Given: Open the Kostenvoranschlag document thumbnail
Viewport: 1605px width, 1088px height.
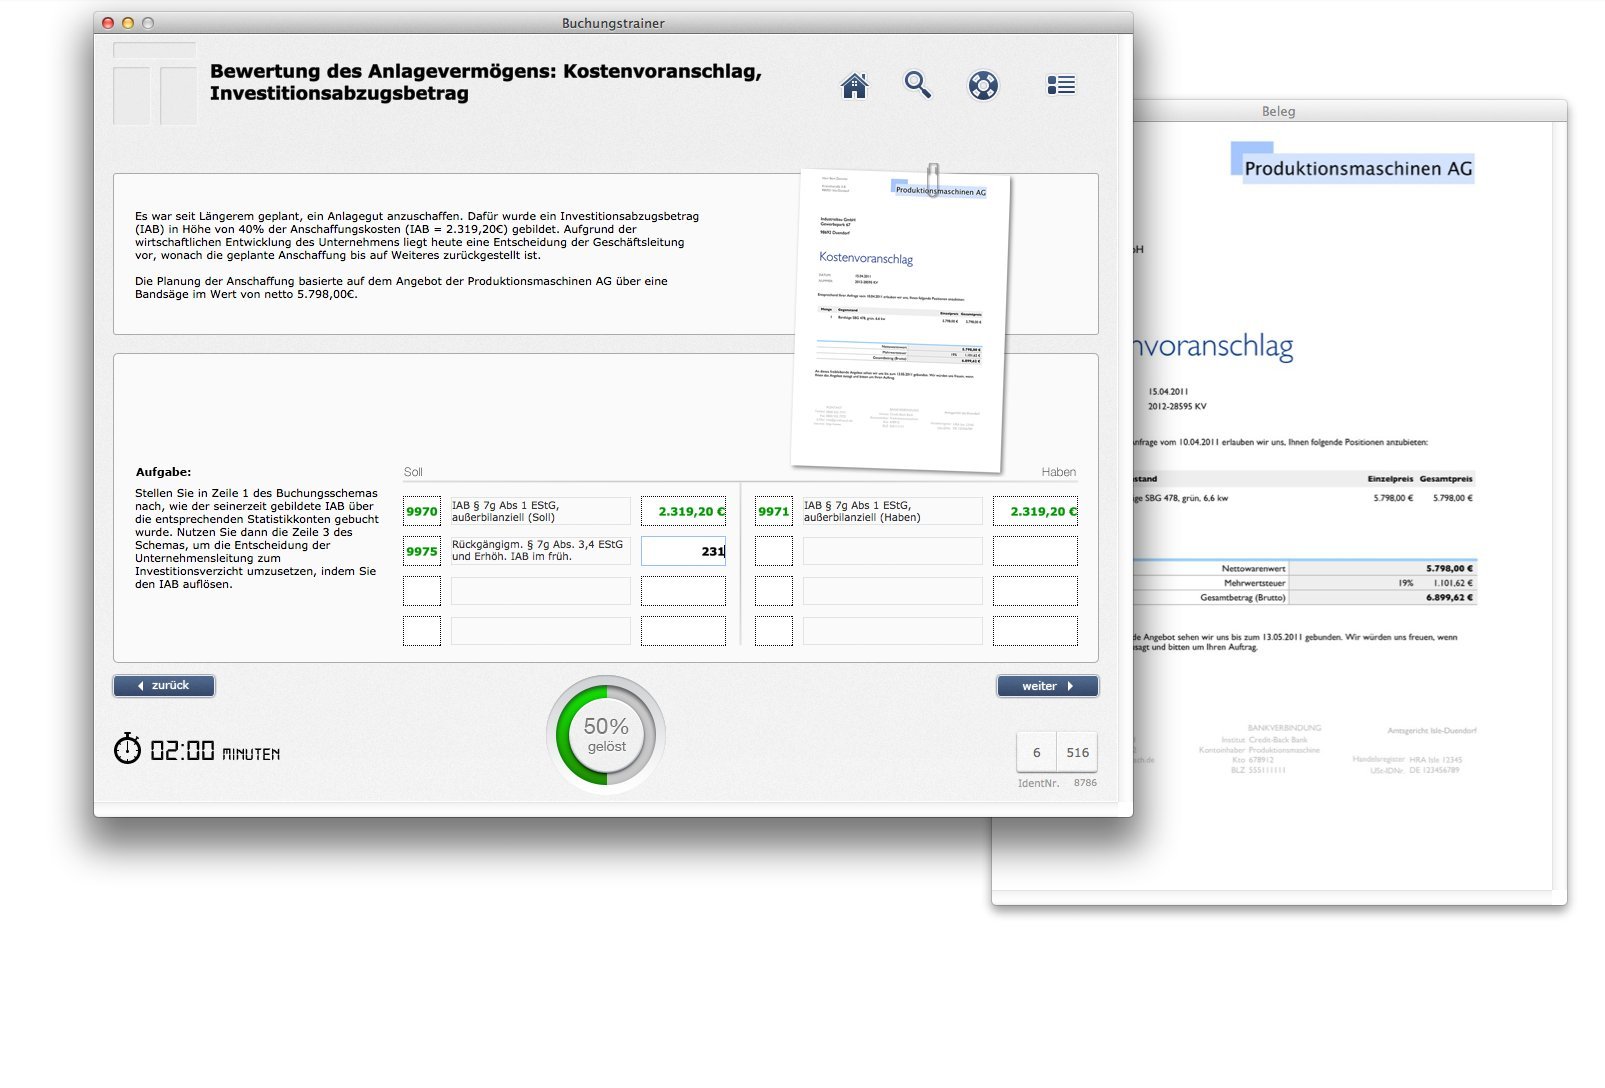Looking at the screenshot, I should tap(900, 320).
